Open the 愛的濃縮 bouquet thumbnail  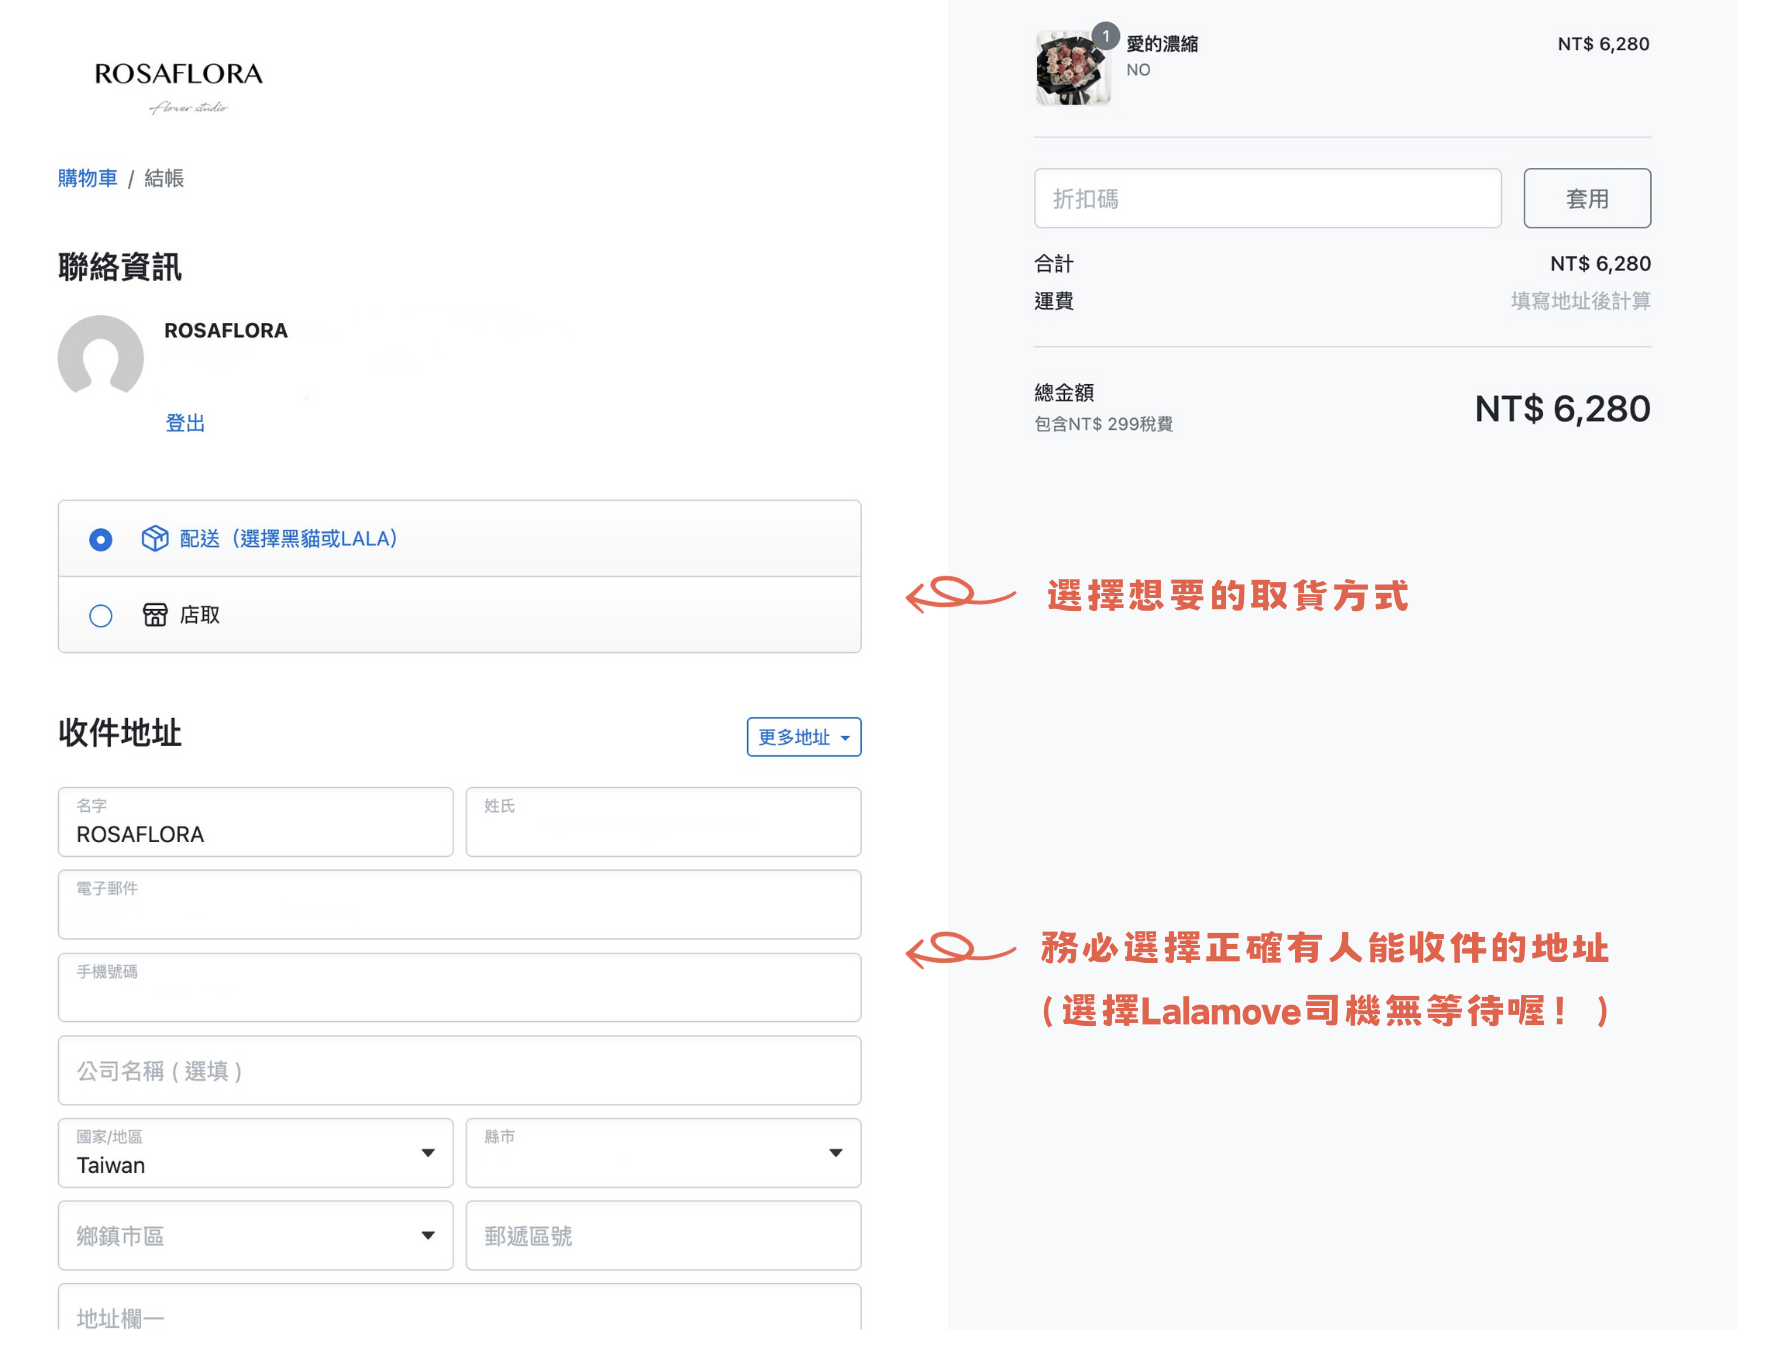tap(1072, 69)
